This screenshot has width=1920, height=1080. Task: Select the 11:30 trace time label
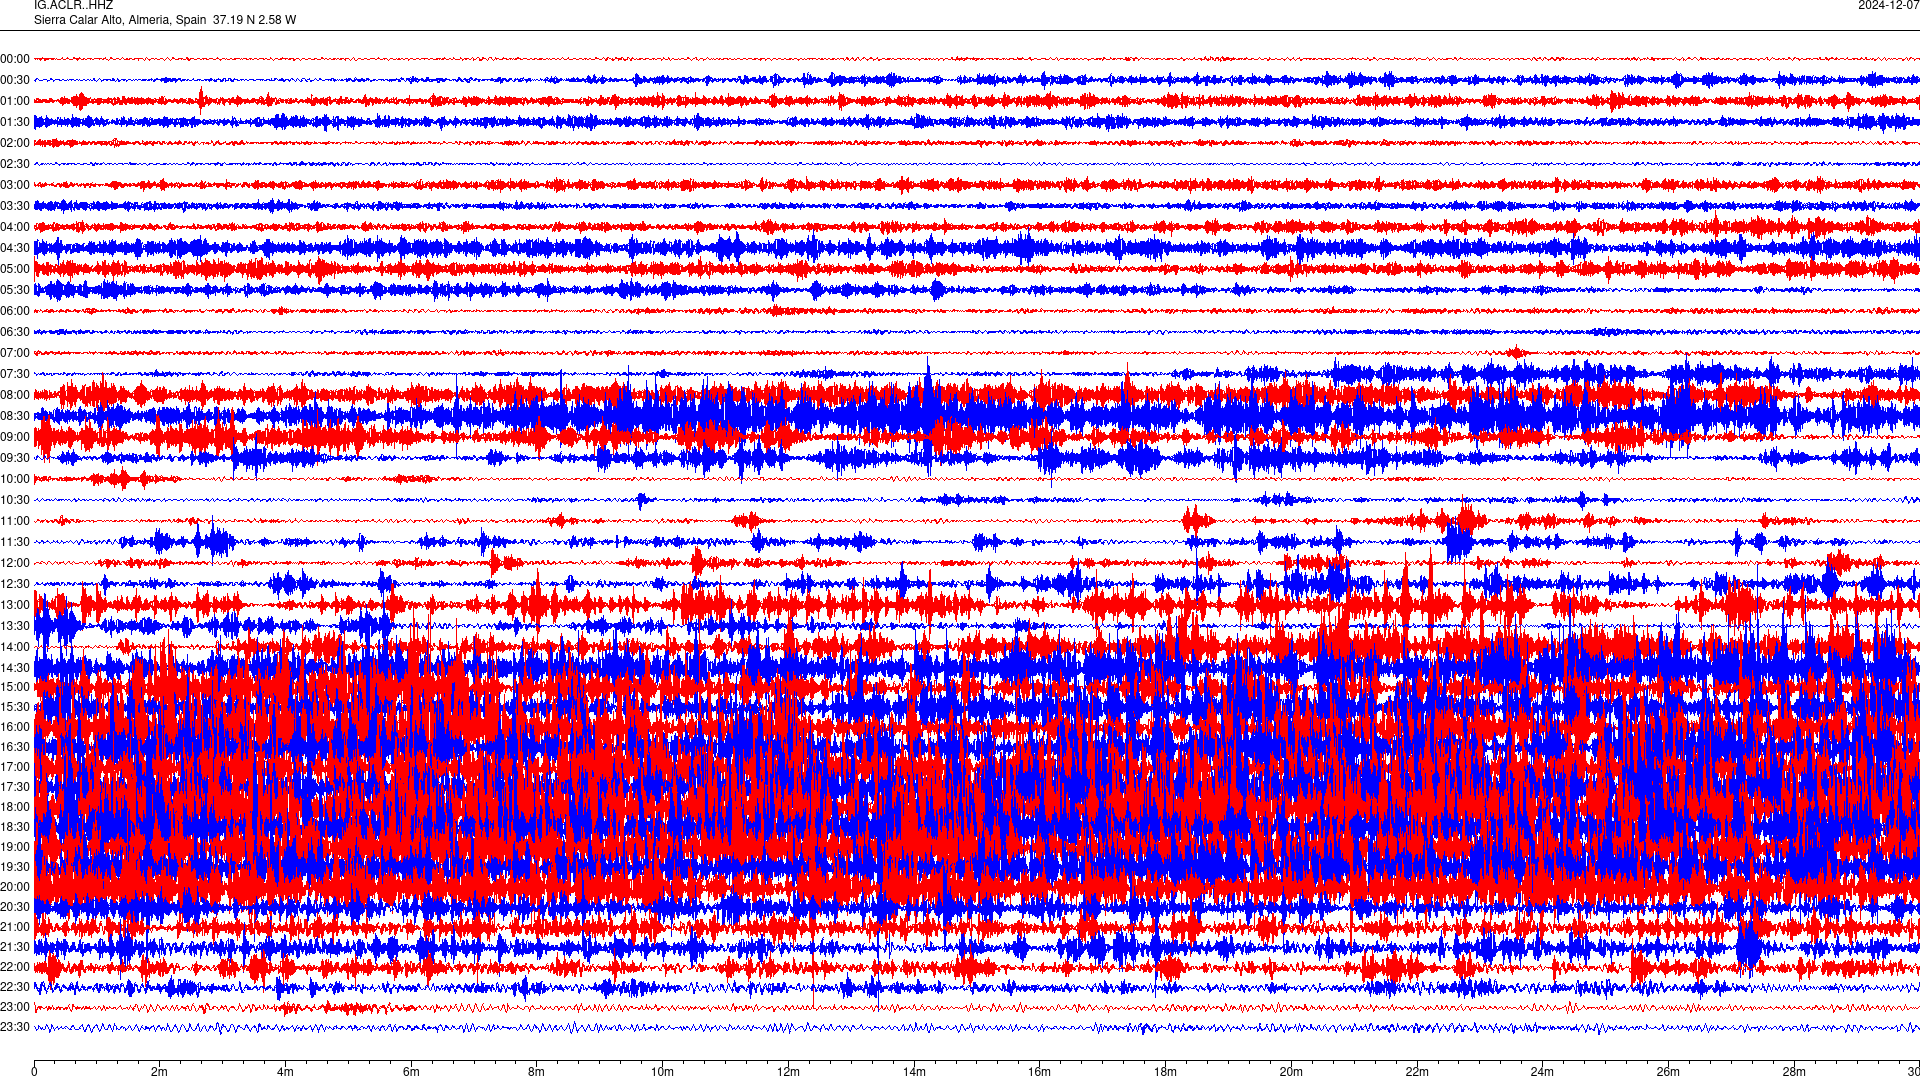(x=15, y=542)
